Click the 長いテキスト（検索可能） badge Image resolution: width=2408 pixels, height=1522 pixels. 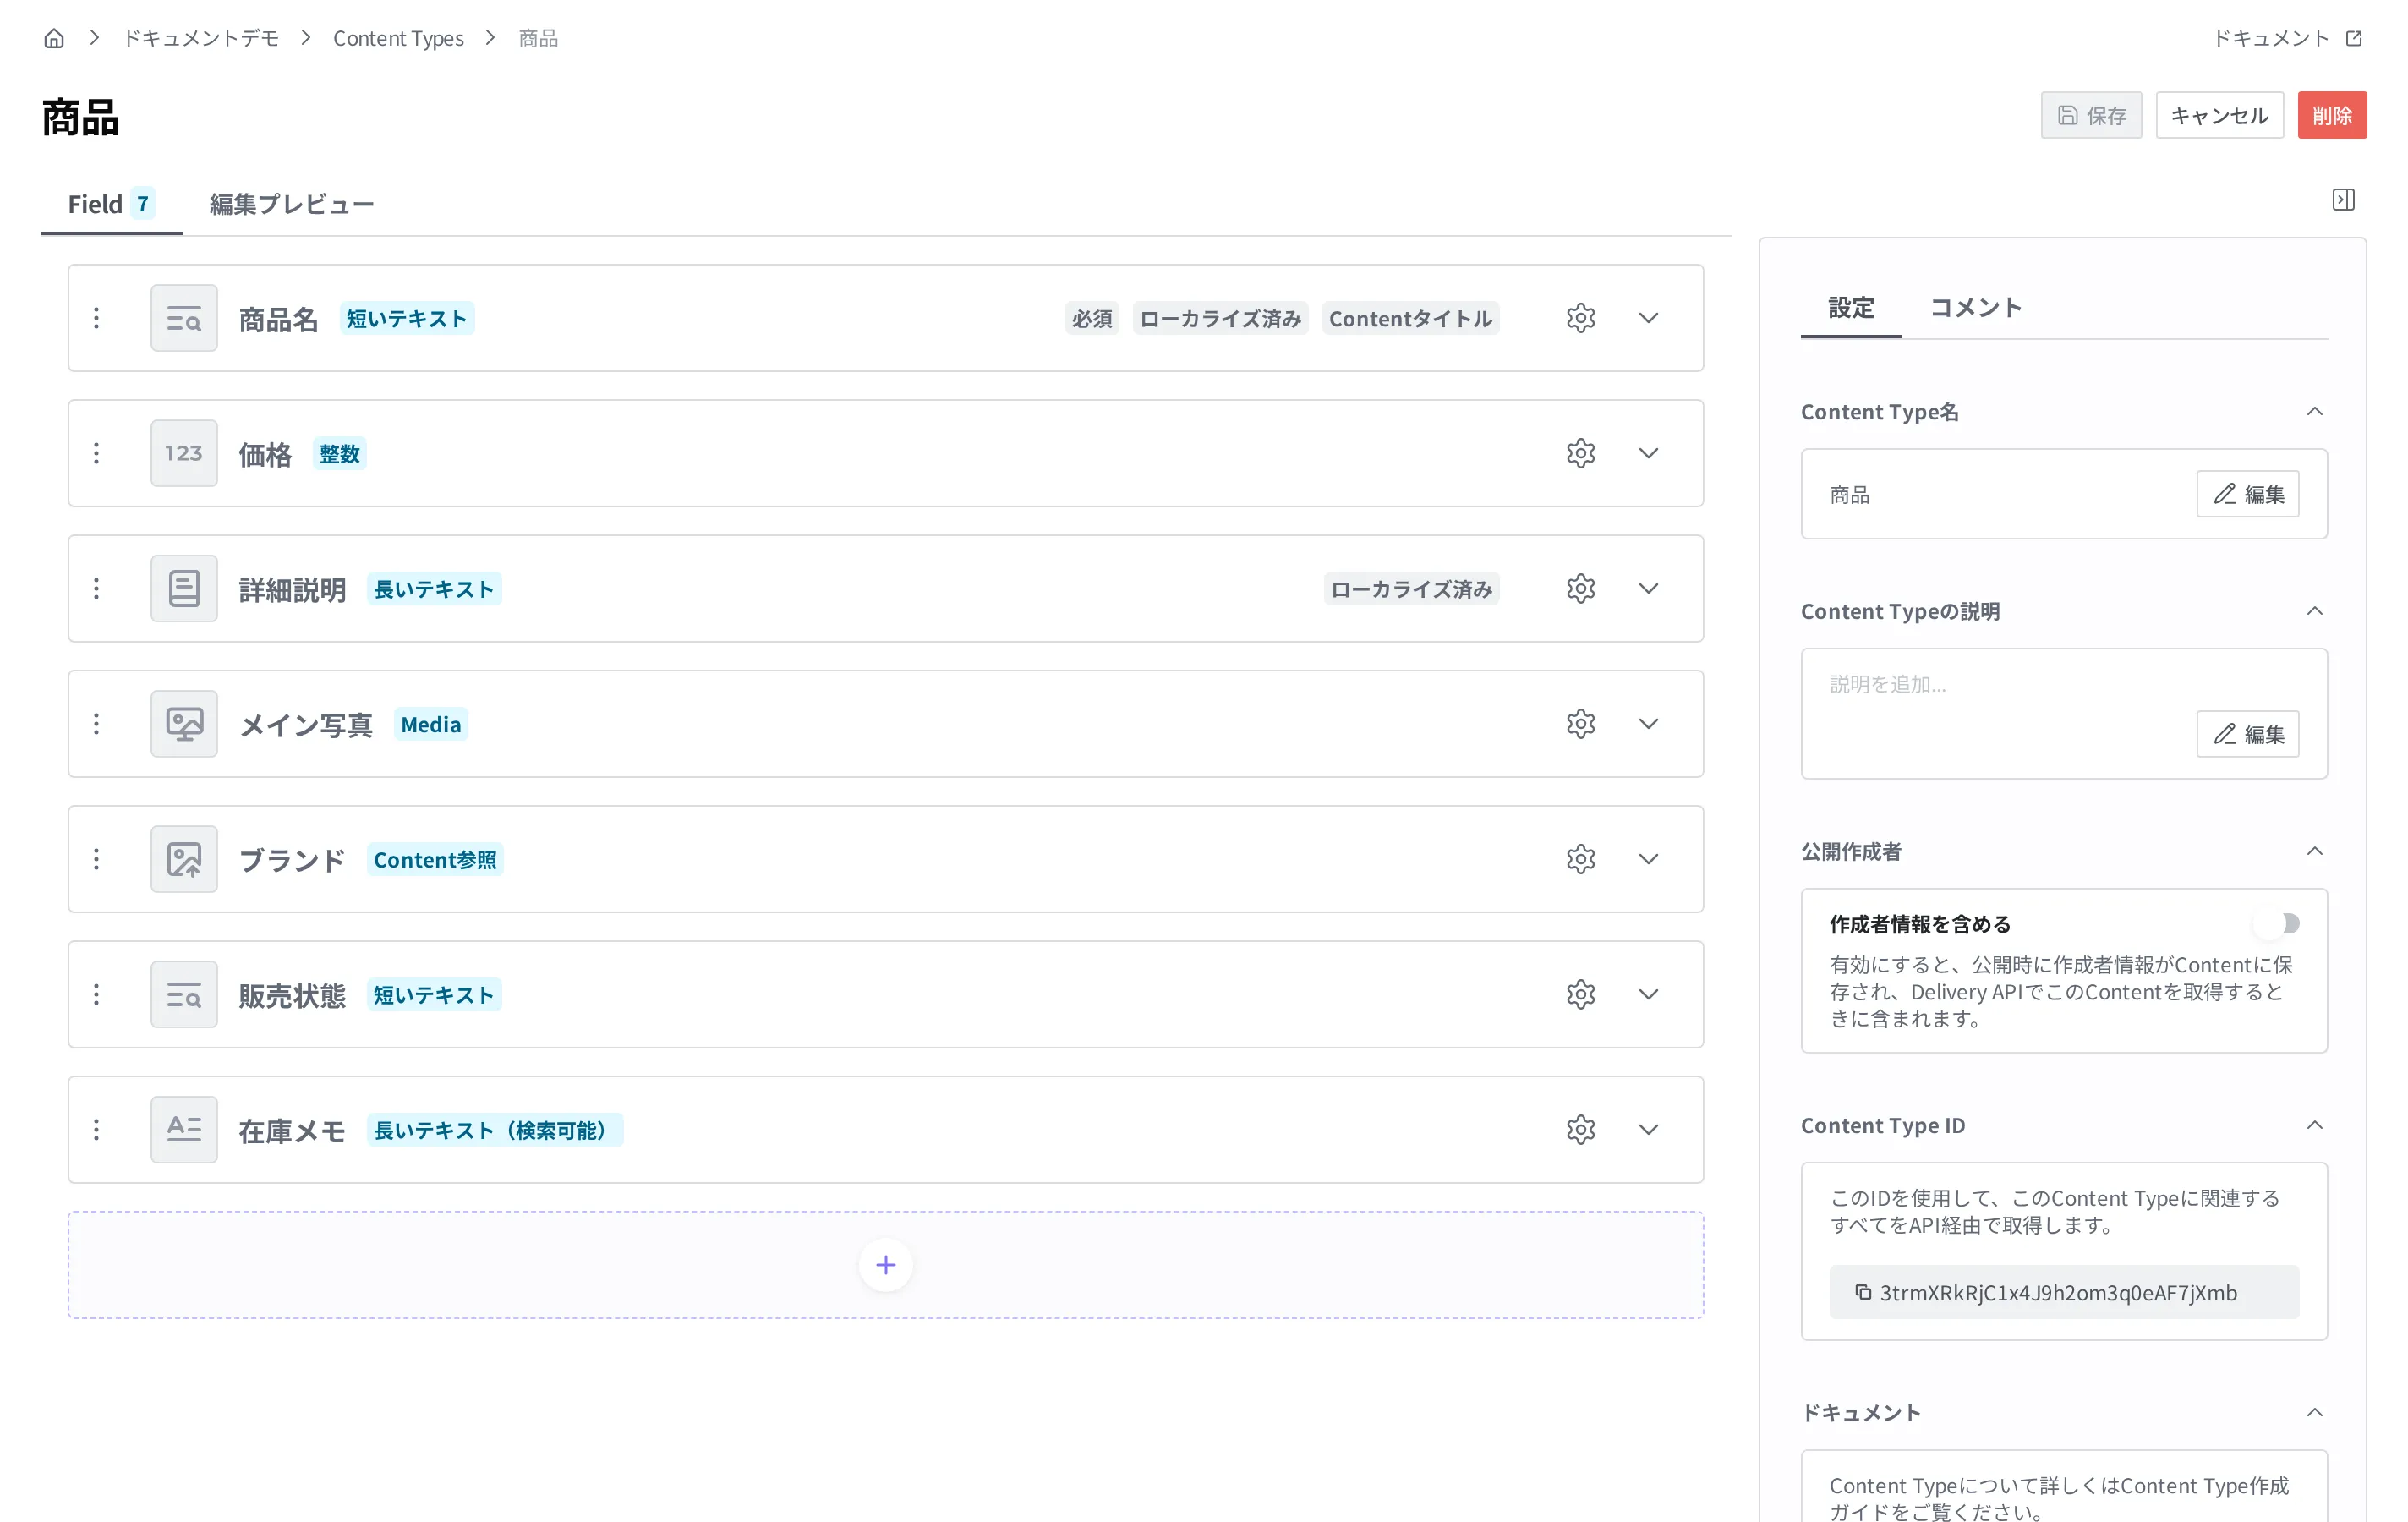494,1129
